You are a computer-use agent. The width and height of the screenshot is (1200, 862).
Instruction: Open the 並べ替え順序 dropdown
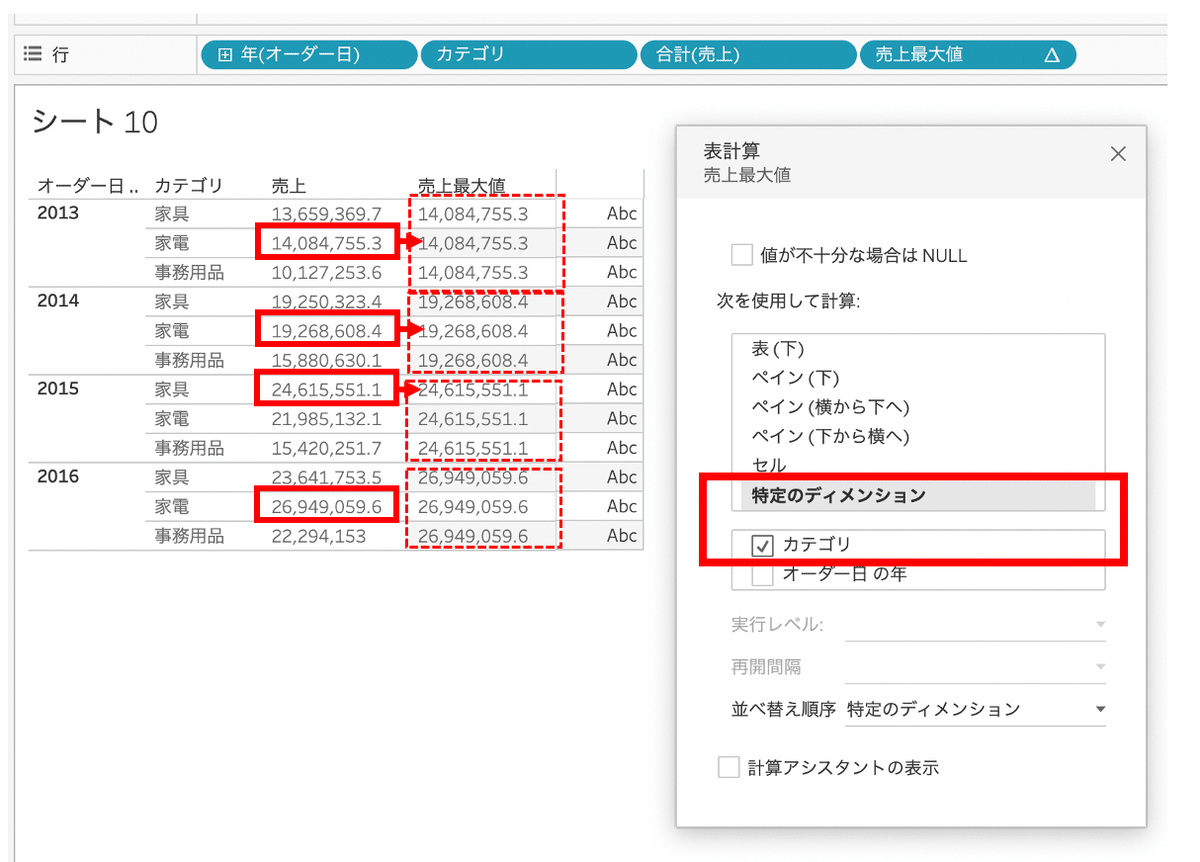[x=1100, y=708]
